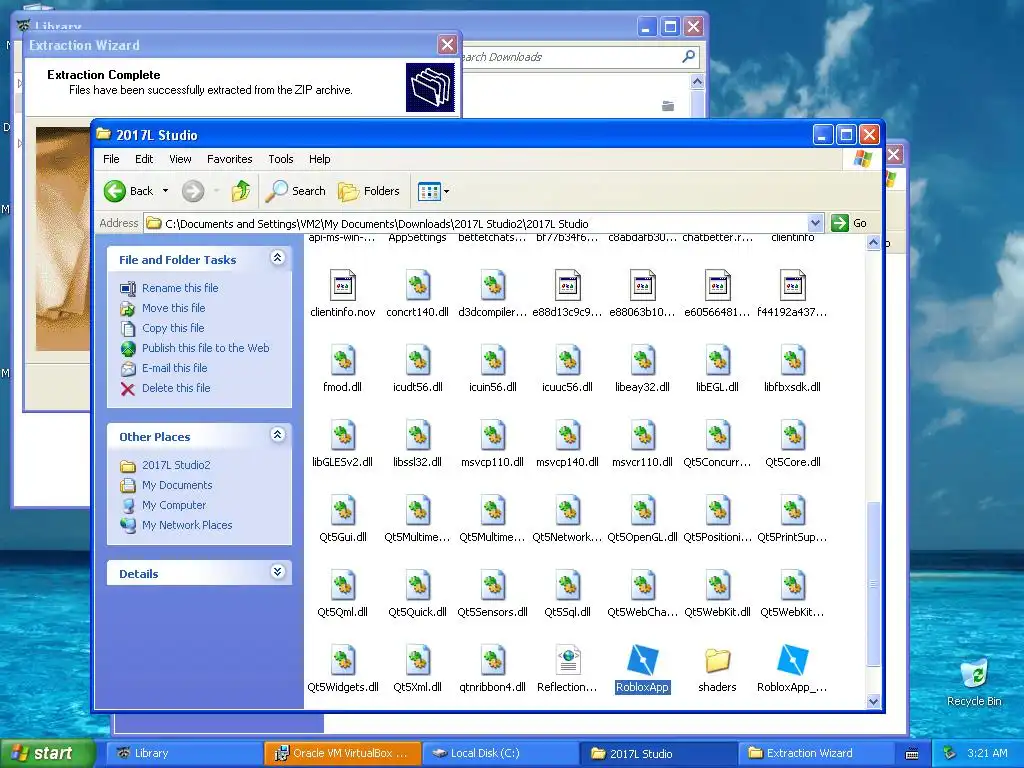Screen dimensions: 1024x768
Task: Select Qt5Widgets.dll file
Action: 343,660
